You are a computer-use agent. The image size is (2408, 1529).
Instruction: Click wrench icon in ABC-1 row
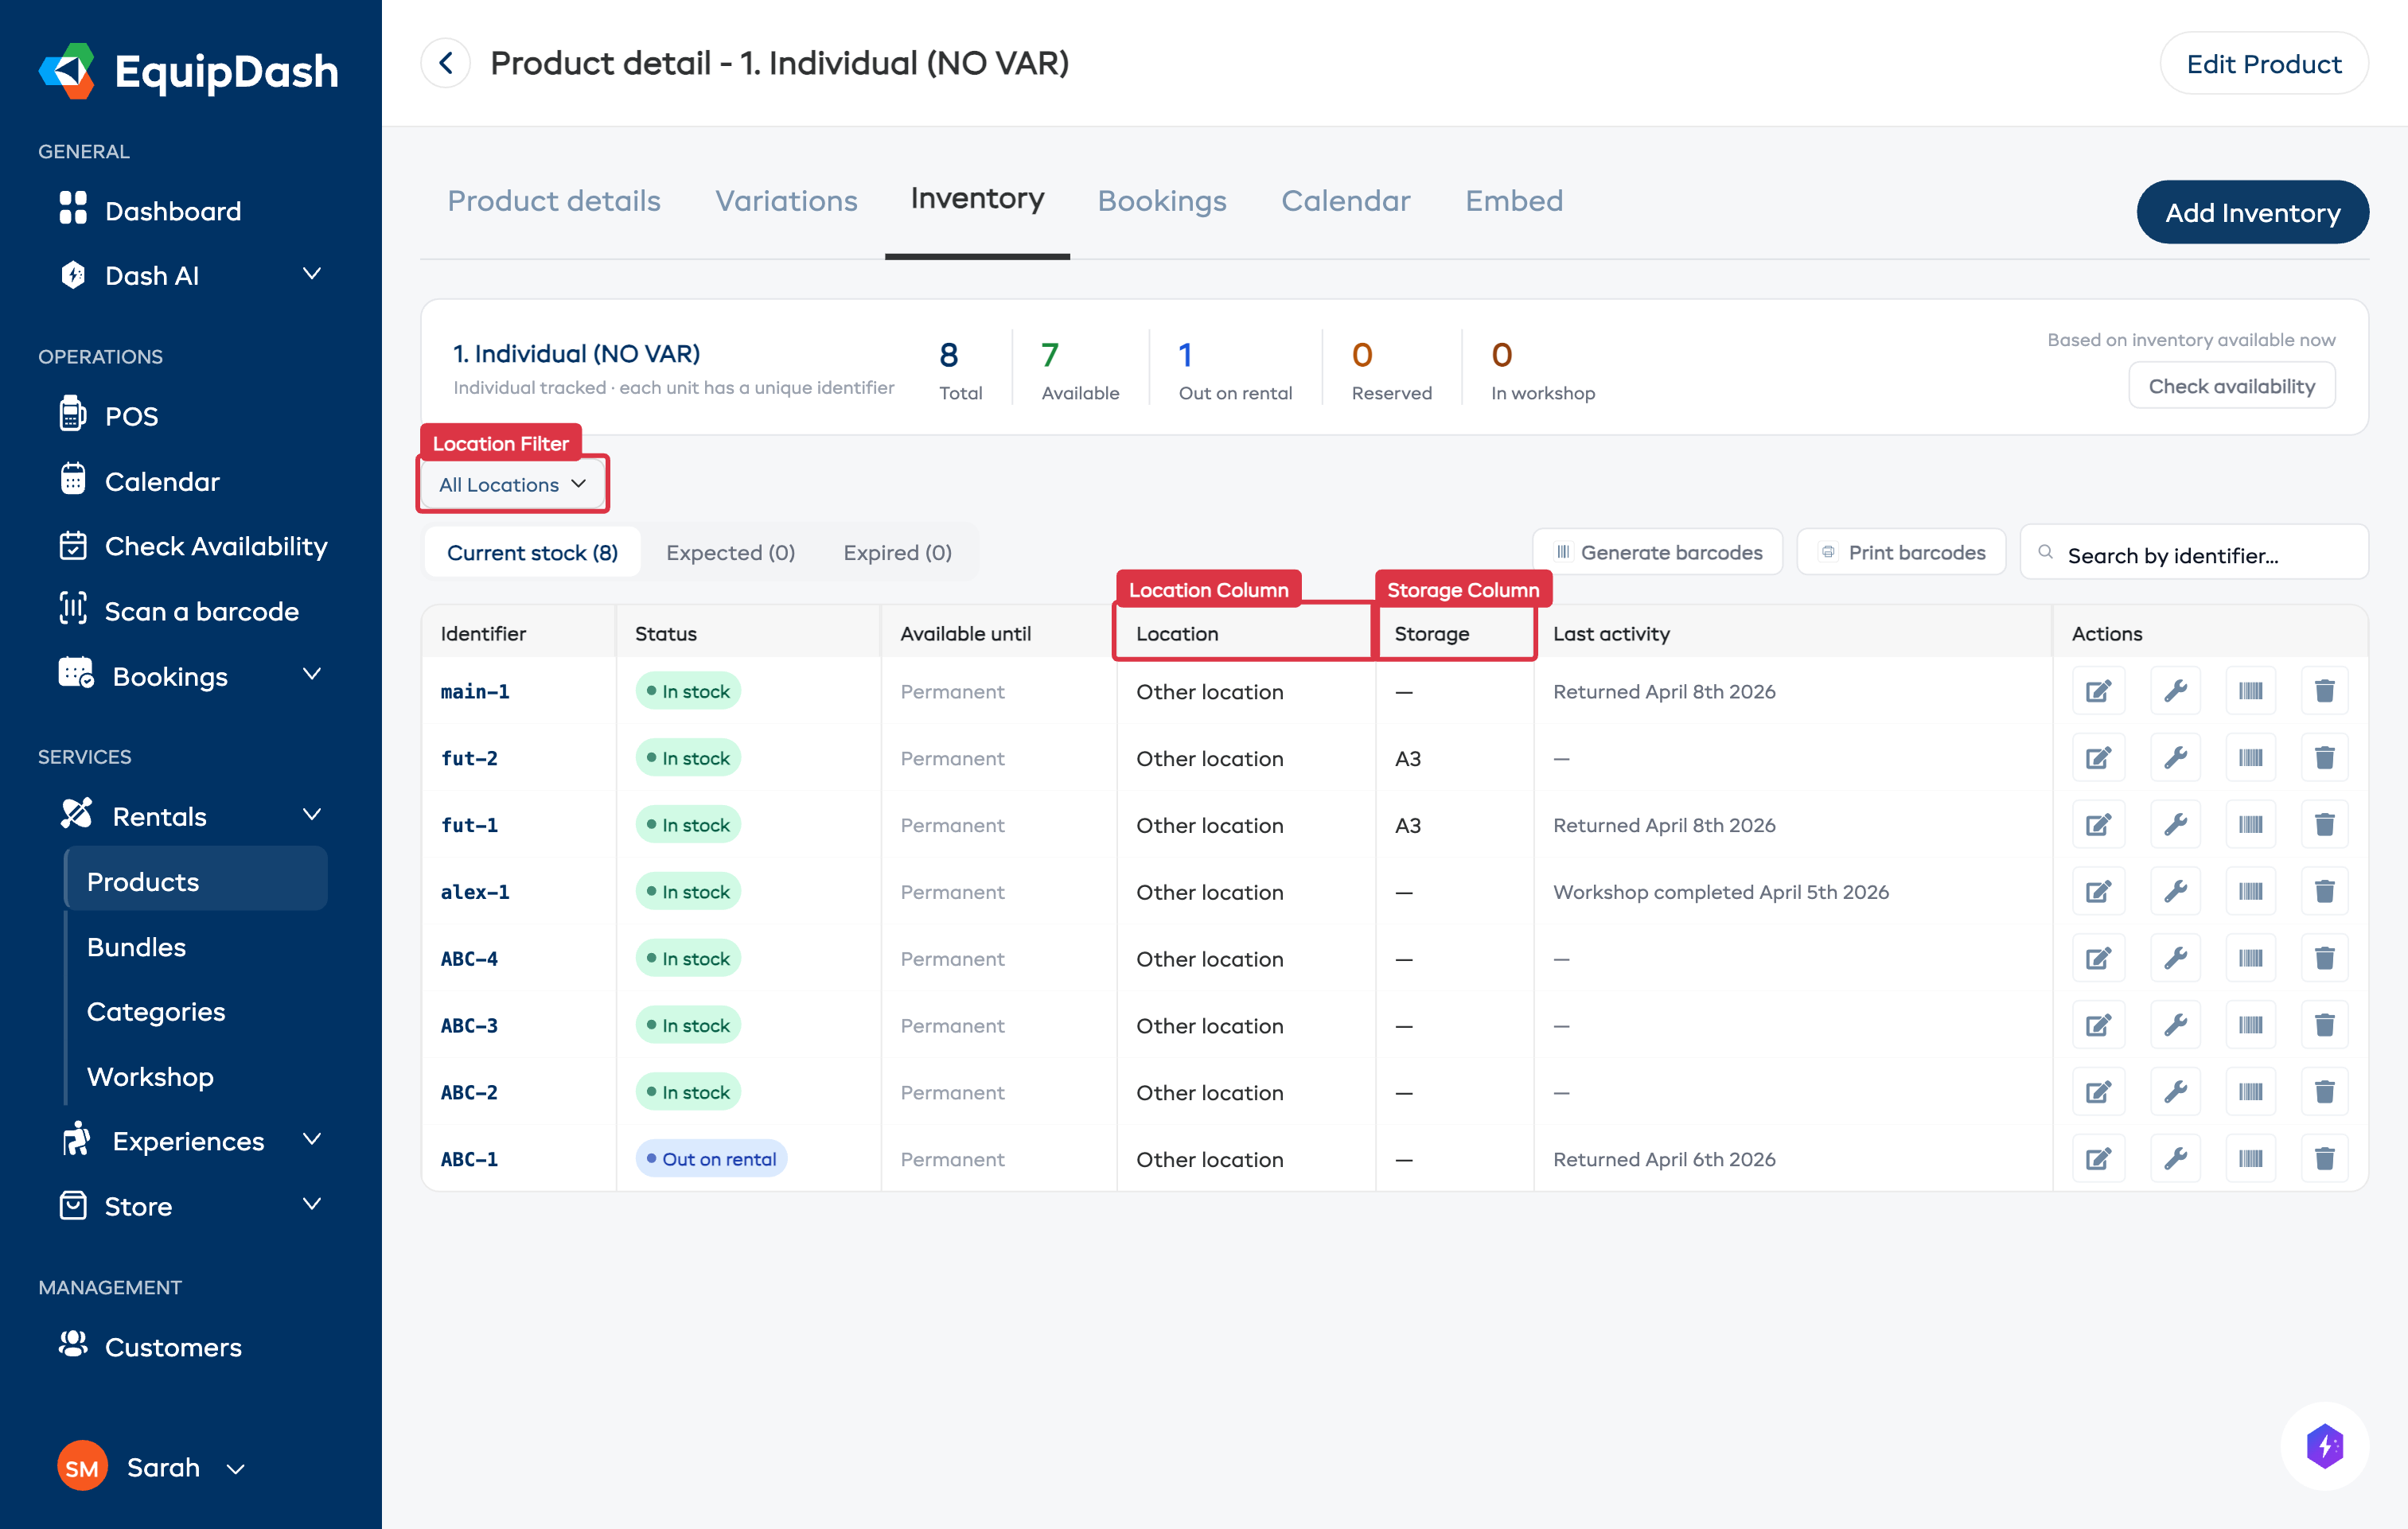[2175, 1159]
